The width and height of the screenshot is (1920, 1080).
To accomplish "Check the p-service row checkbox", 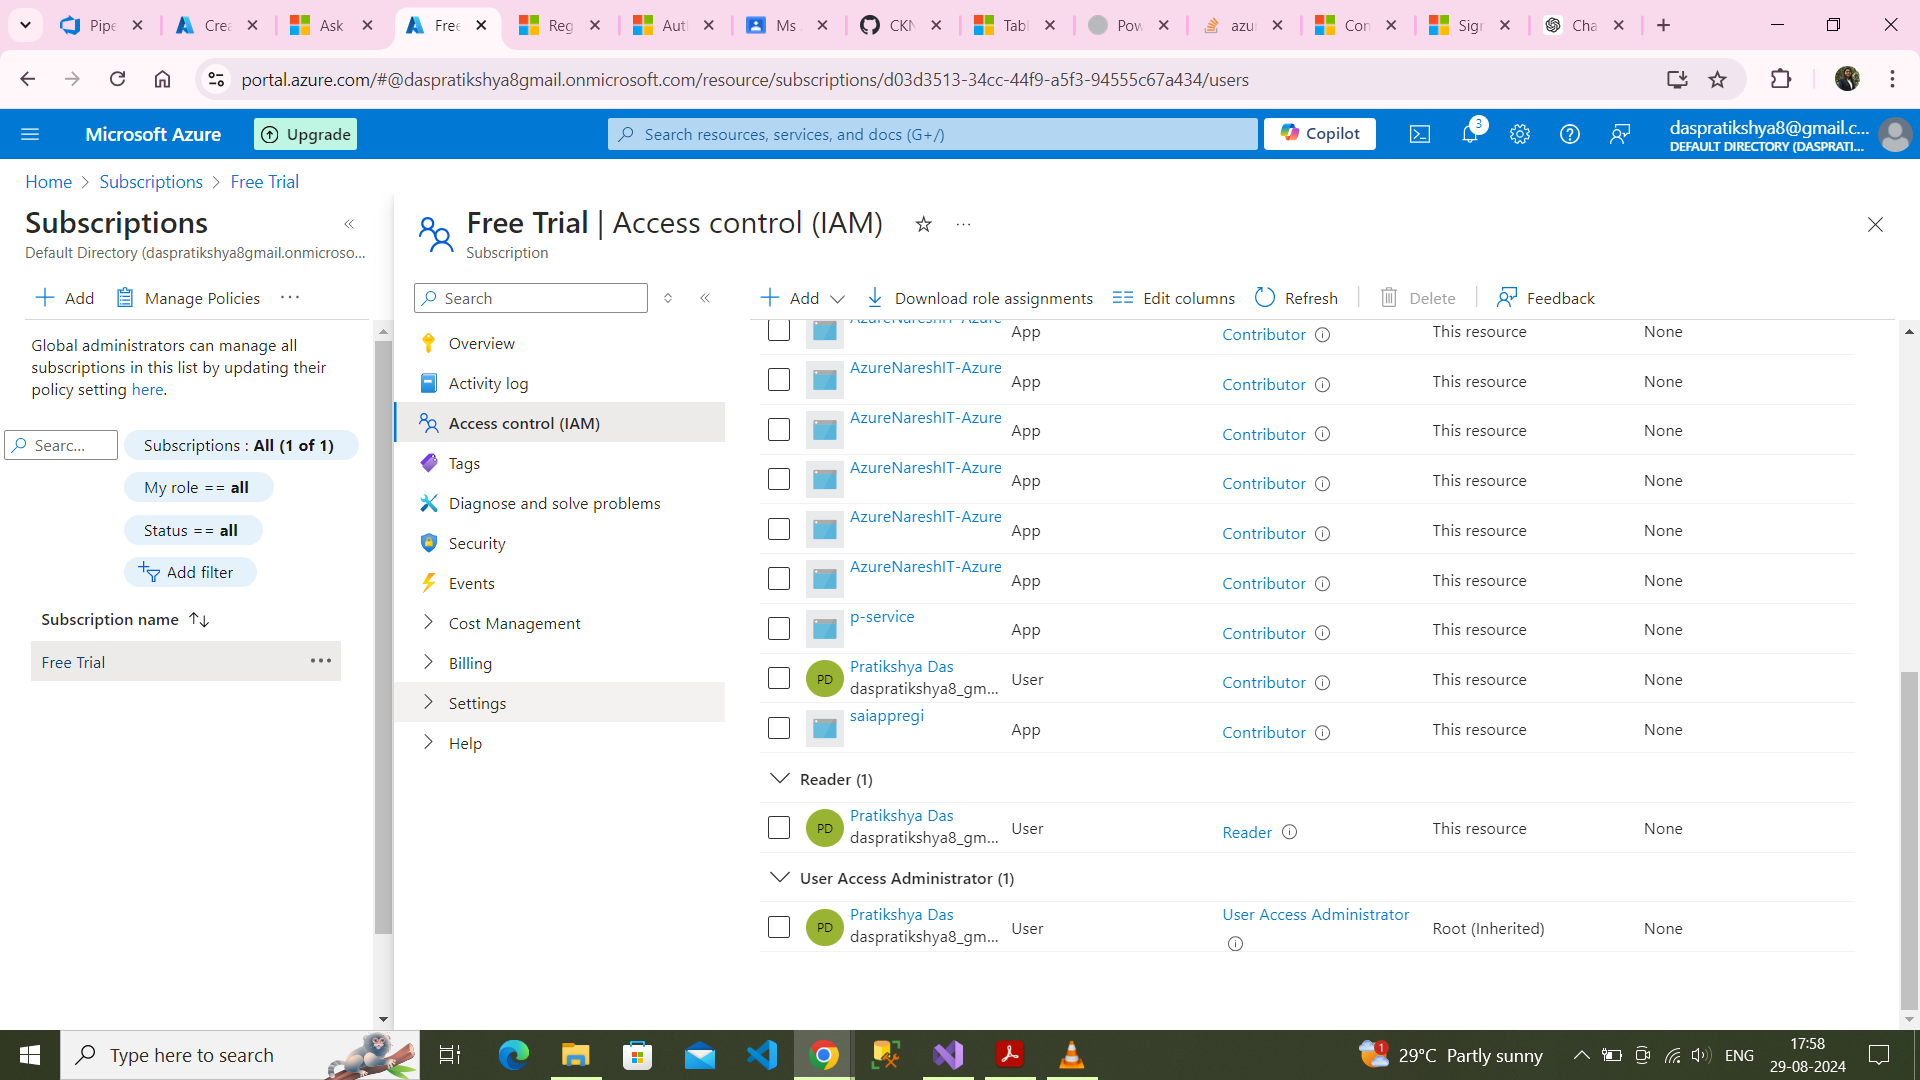I will [x=779, y=629].
